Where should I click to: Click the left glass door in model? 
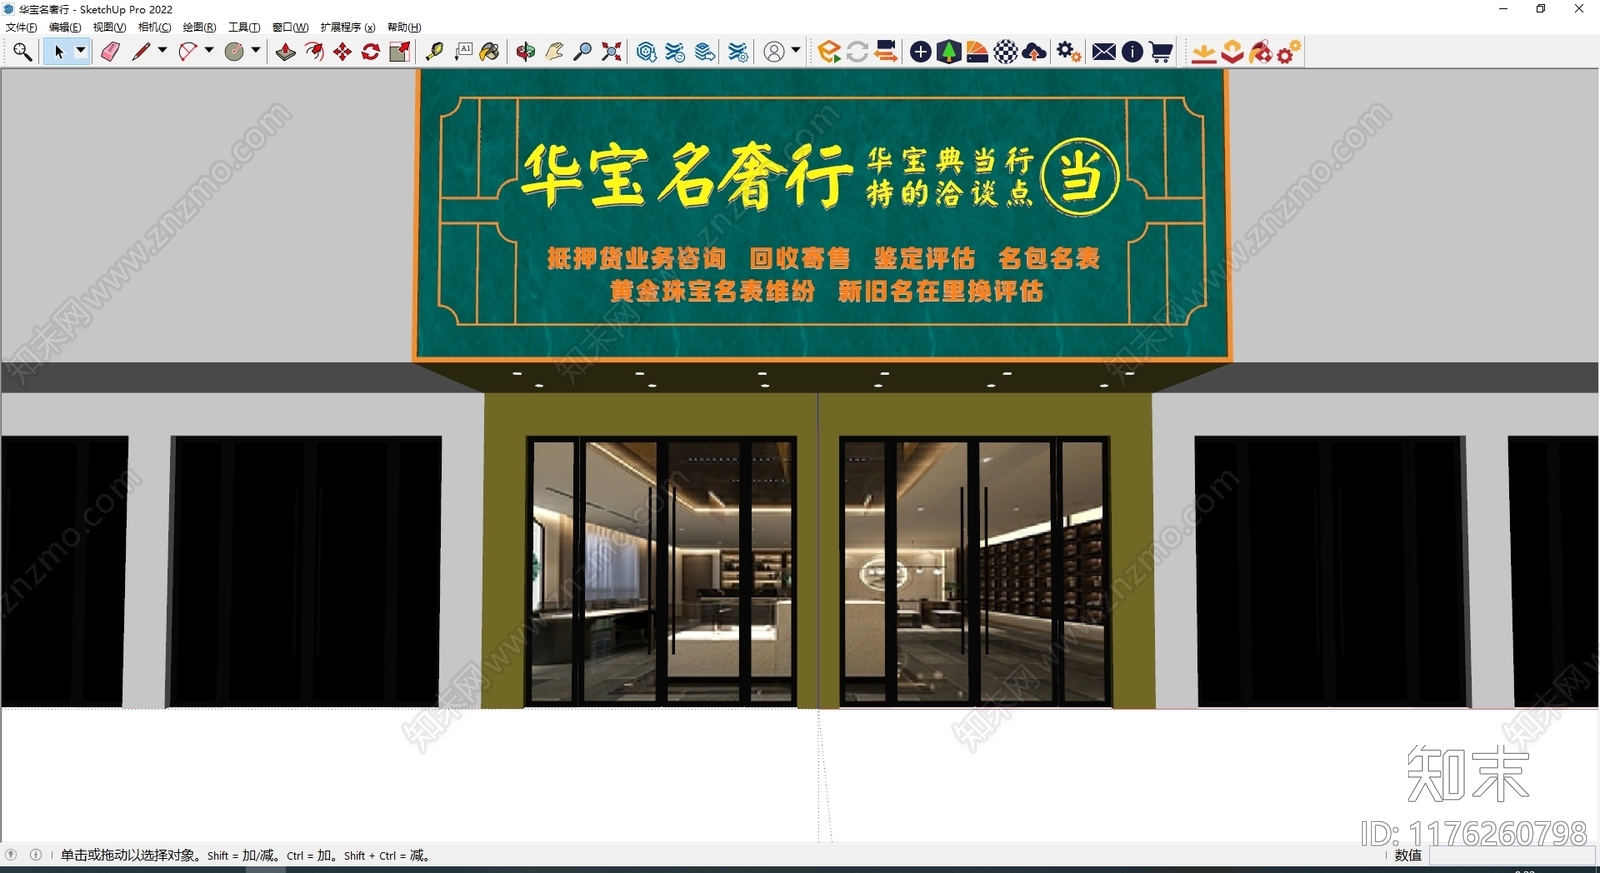[661, 570]
